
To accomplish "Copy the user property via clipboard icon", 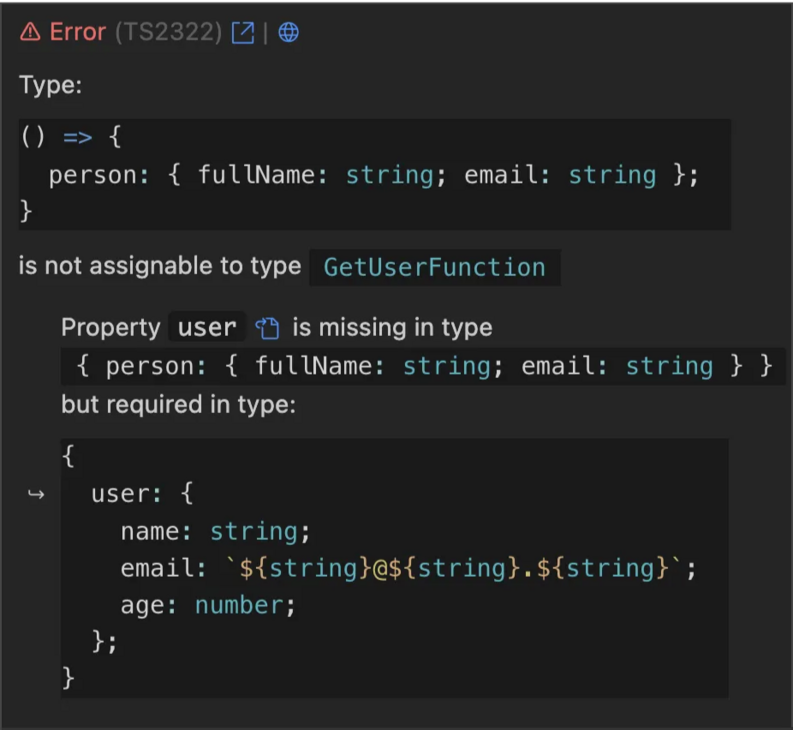I will point(267,328).
